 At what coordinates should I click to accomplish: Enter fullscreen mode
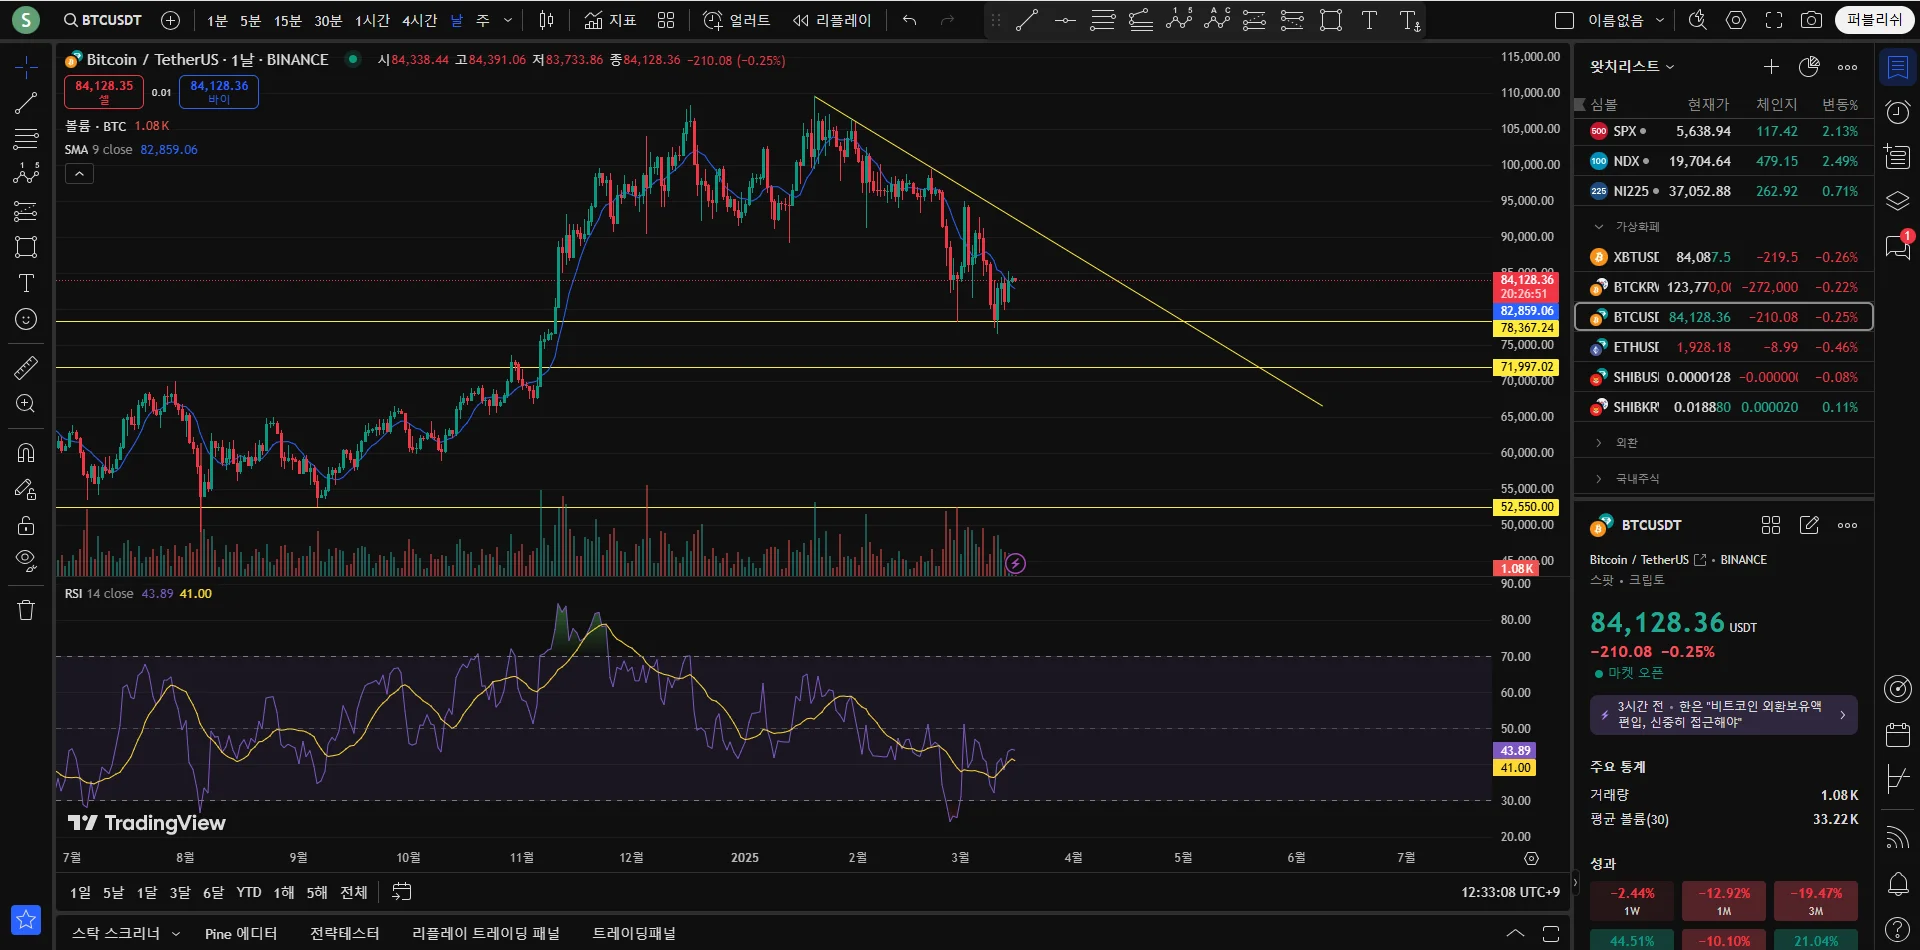1774,20
